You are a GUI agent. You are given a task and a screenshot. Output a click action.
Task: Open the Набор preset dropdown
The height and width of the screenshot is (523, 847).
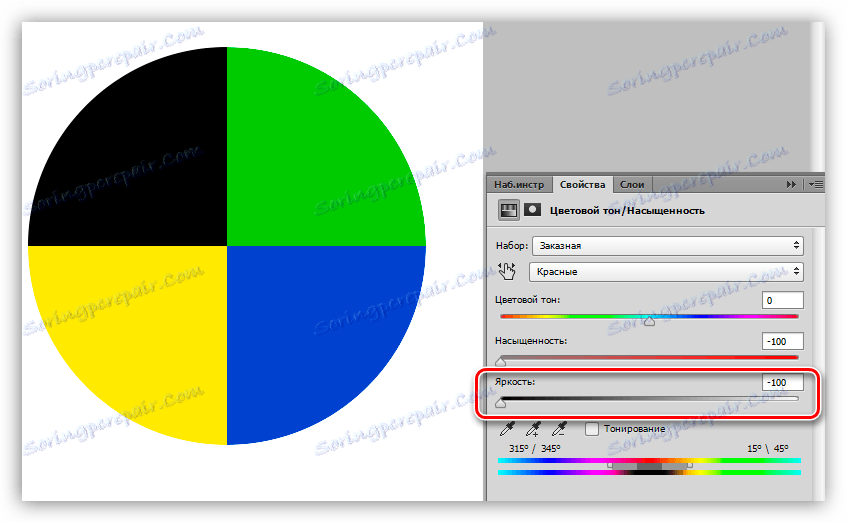pos(668,246)
